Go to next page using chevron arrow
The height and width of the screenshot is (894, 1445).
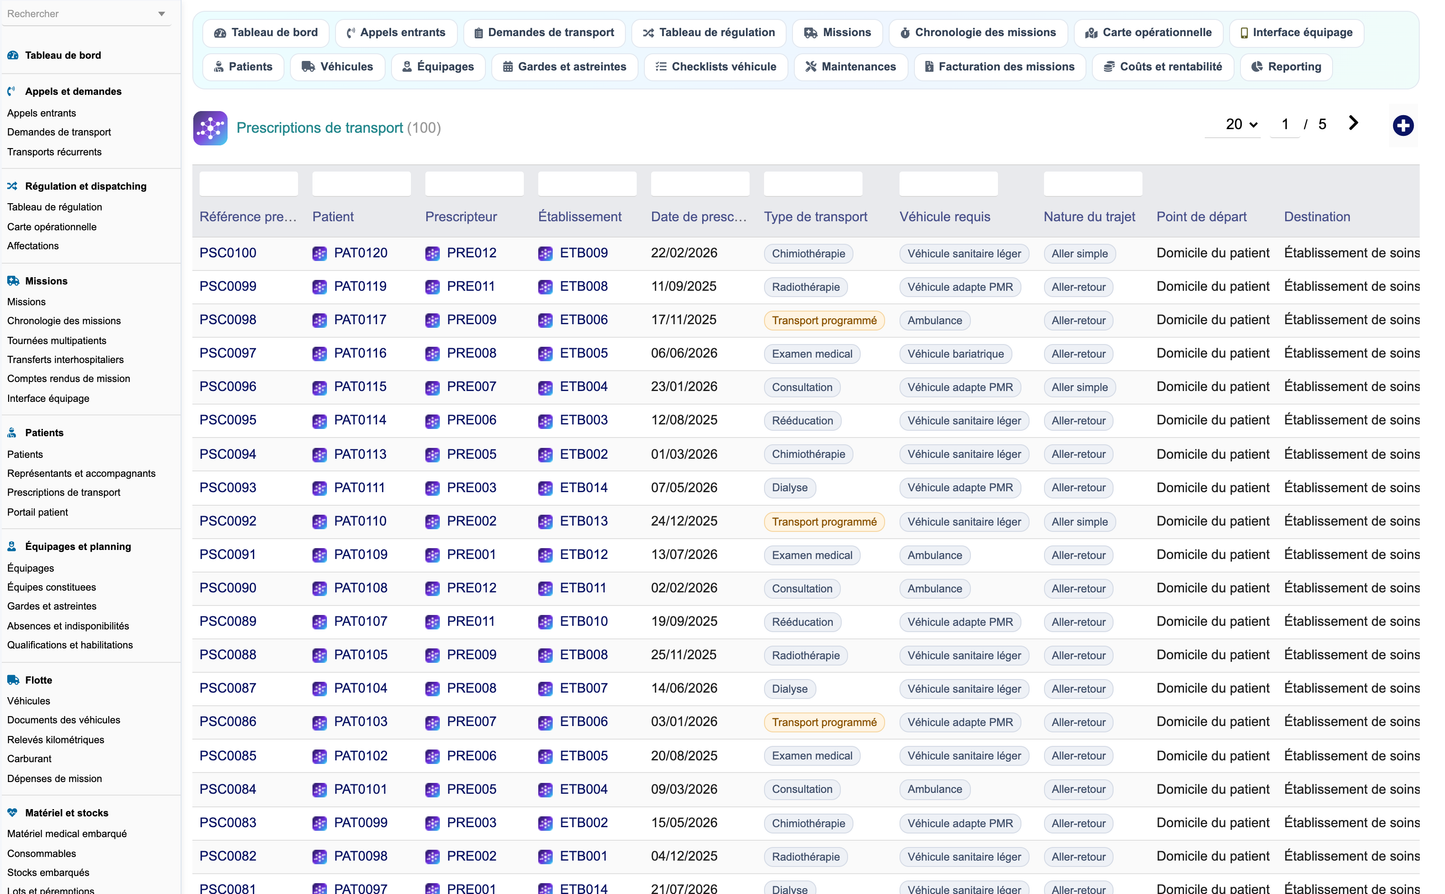(1353, 123)
